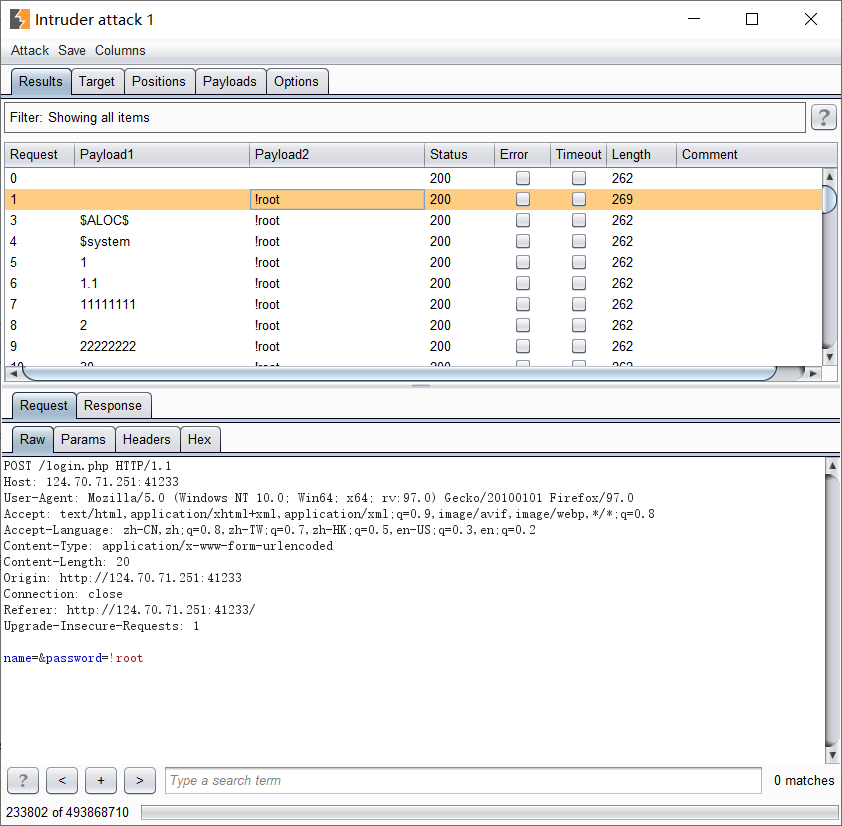Show the Request tab
842x826 pixels.
43,405
